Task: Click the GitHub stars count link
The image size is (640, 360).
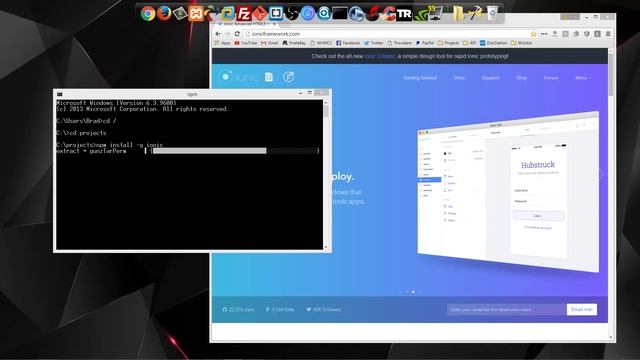Action: click(x=238, y=309)
